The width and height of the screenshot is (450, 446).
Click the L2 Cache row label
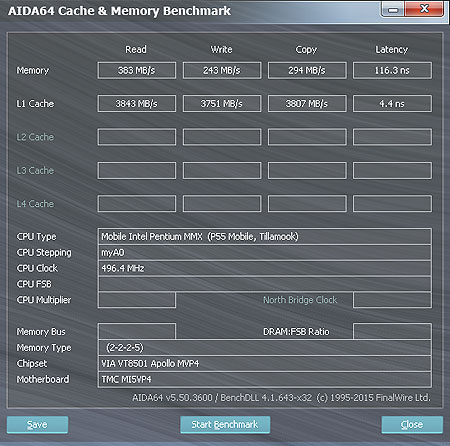click(35, 137)
